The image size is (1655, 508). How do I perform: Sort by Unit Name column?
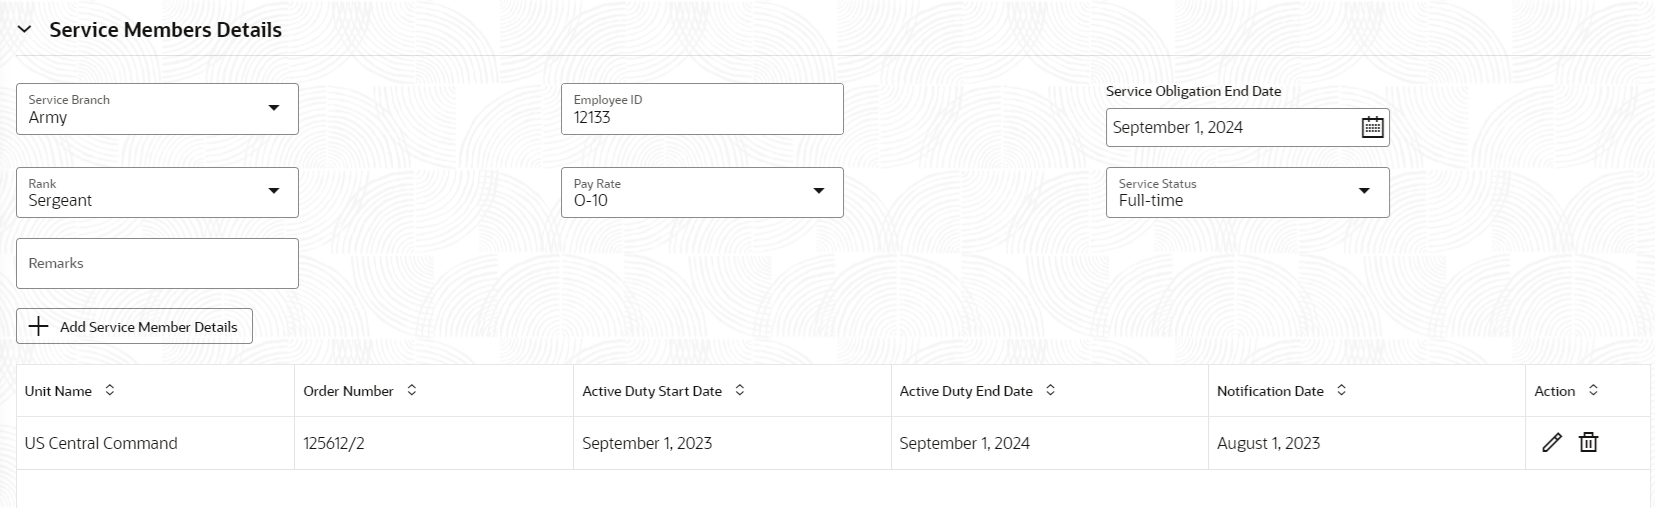(x=110, y=390)
